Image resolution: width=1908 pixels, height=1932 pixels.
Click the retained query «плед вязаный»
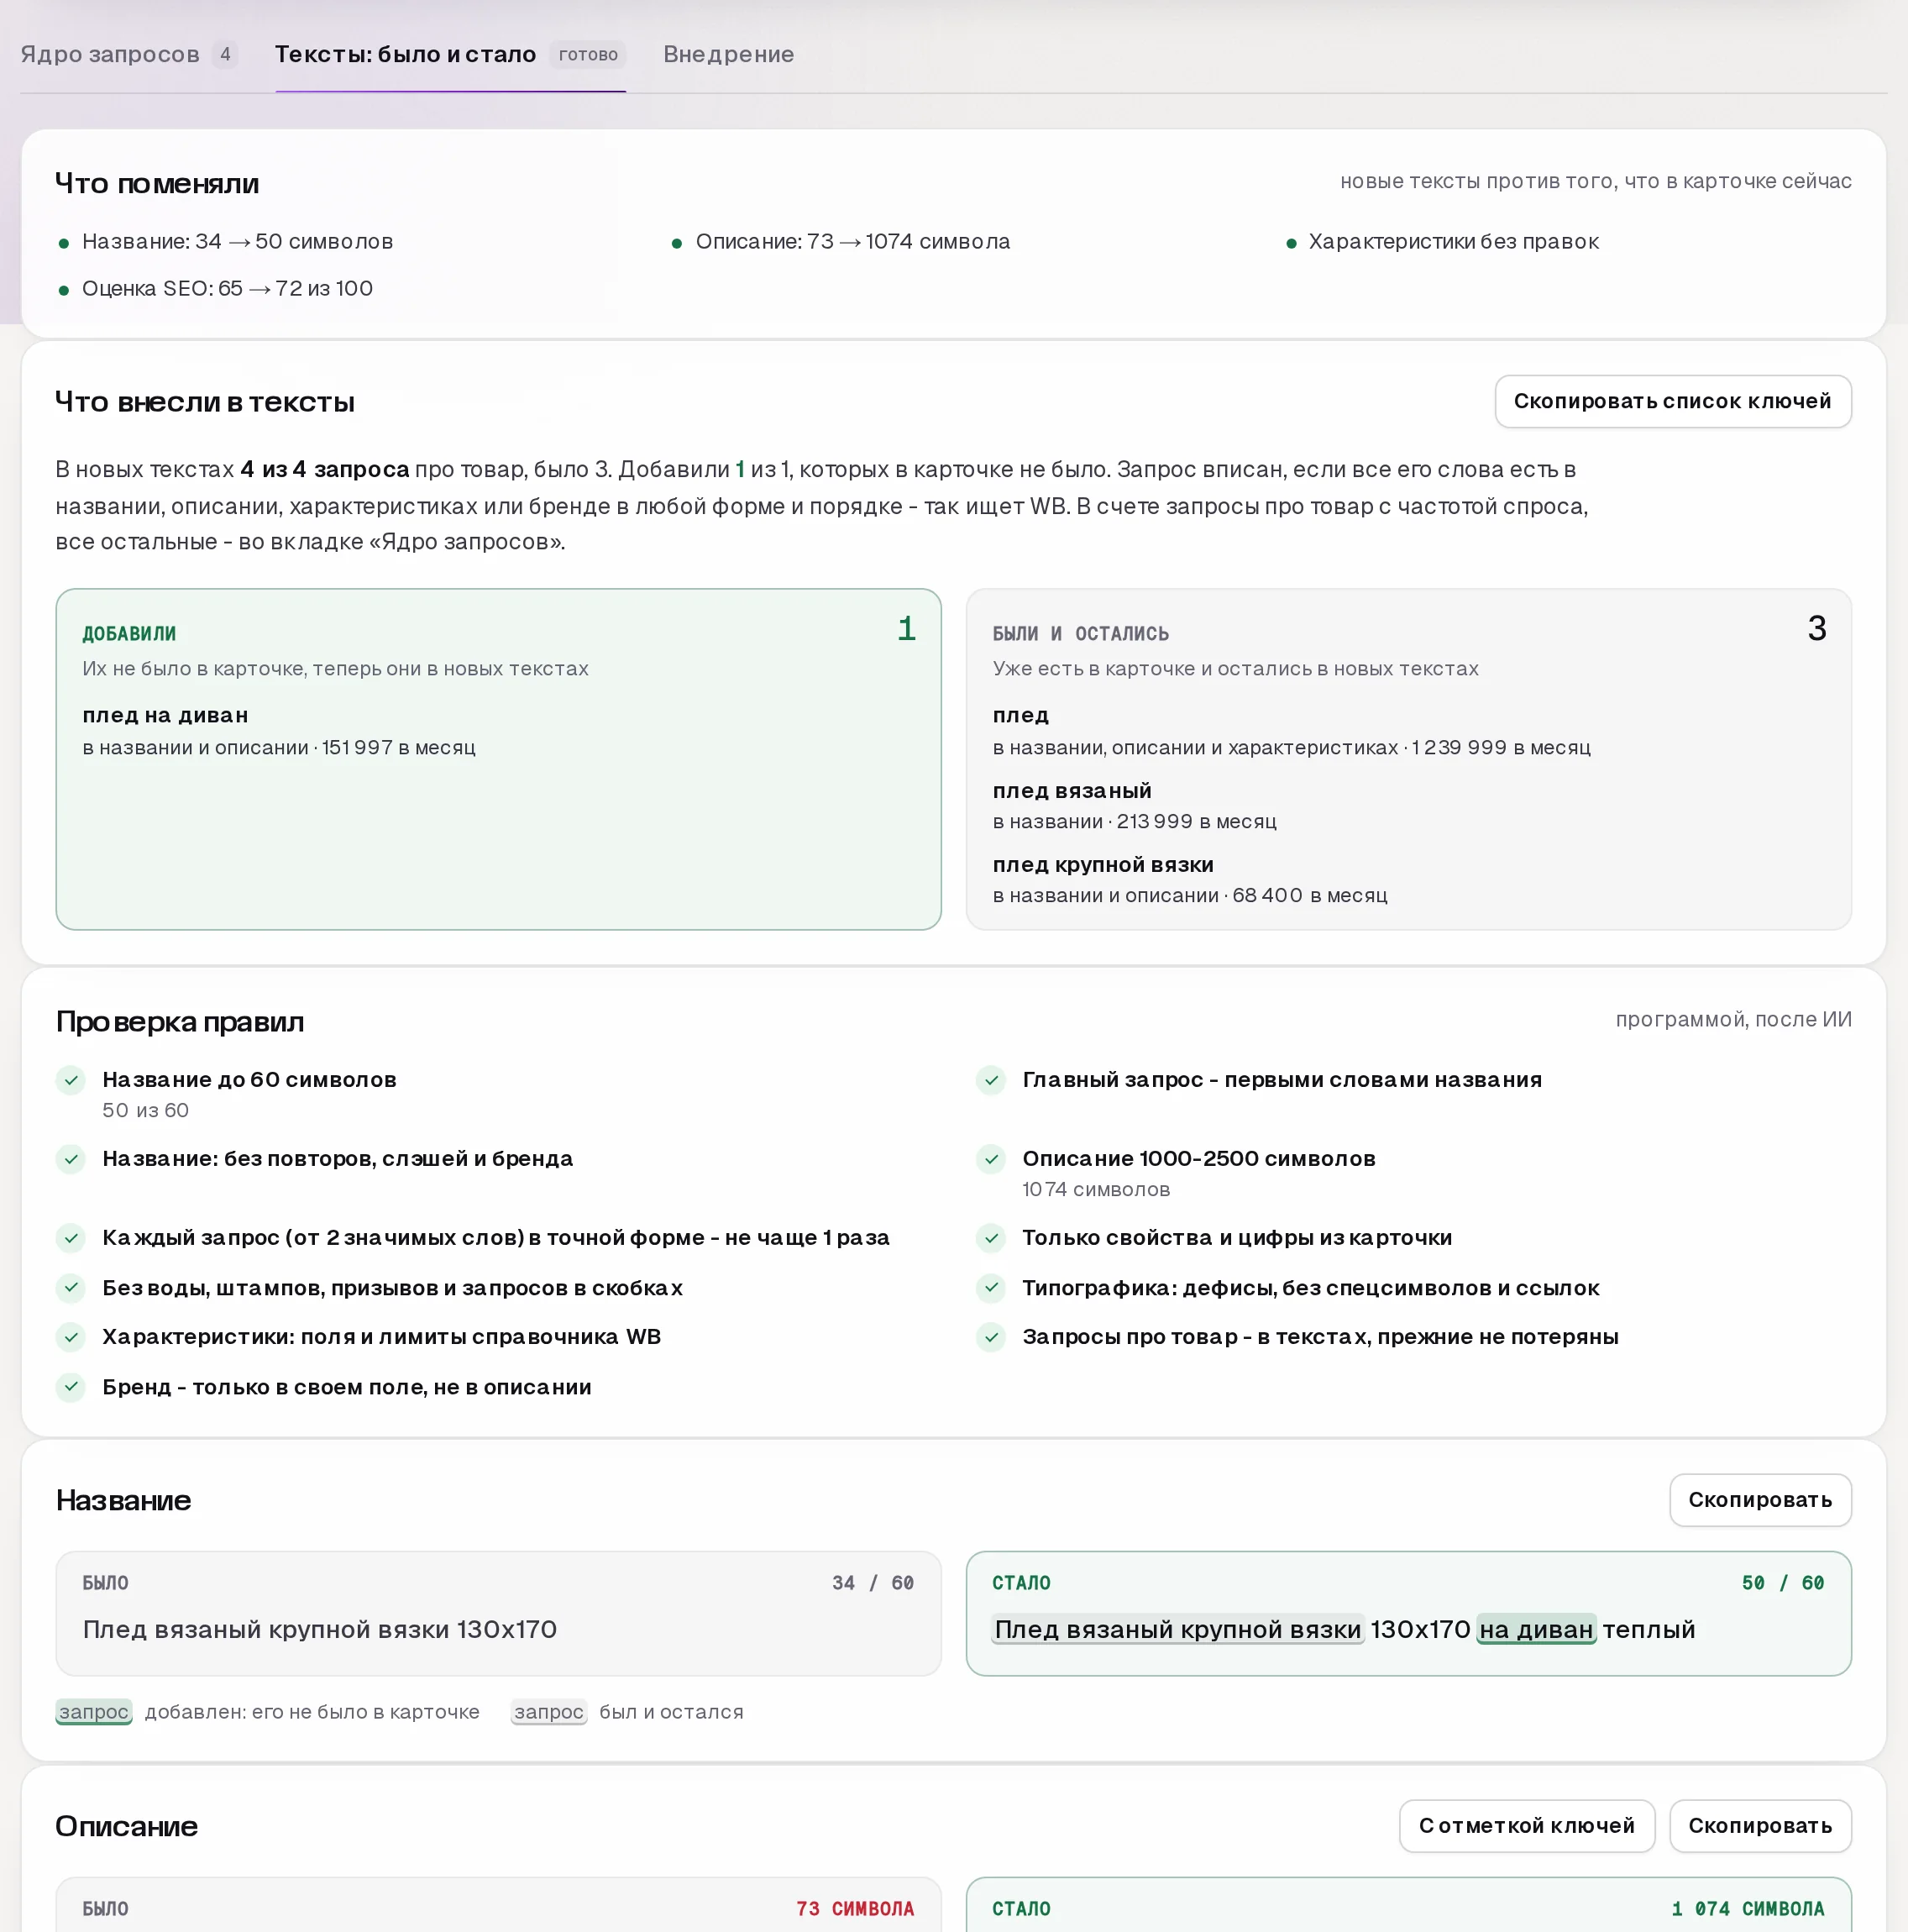tap(1072, 790)
